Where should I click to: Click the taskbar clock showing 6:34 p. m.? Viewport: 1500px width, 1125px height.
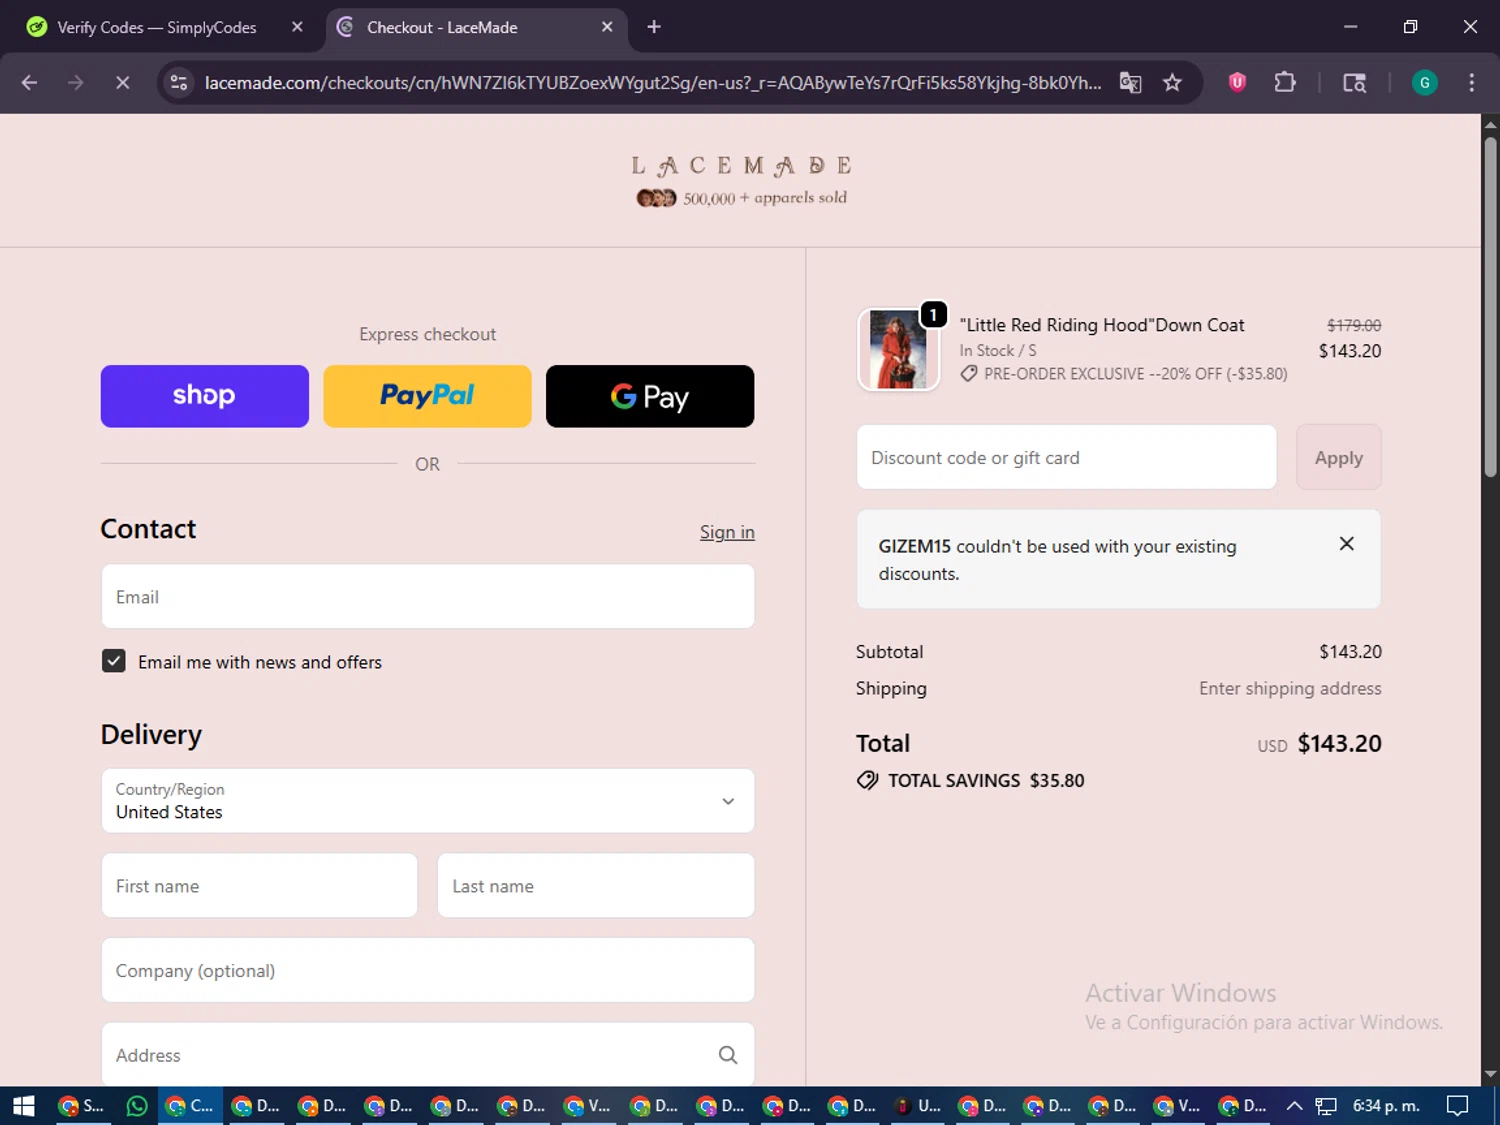[1386, 1105]
